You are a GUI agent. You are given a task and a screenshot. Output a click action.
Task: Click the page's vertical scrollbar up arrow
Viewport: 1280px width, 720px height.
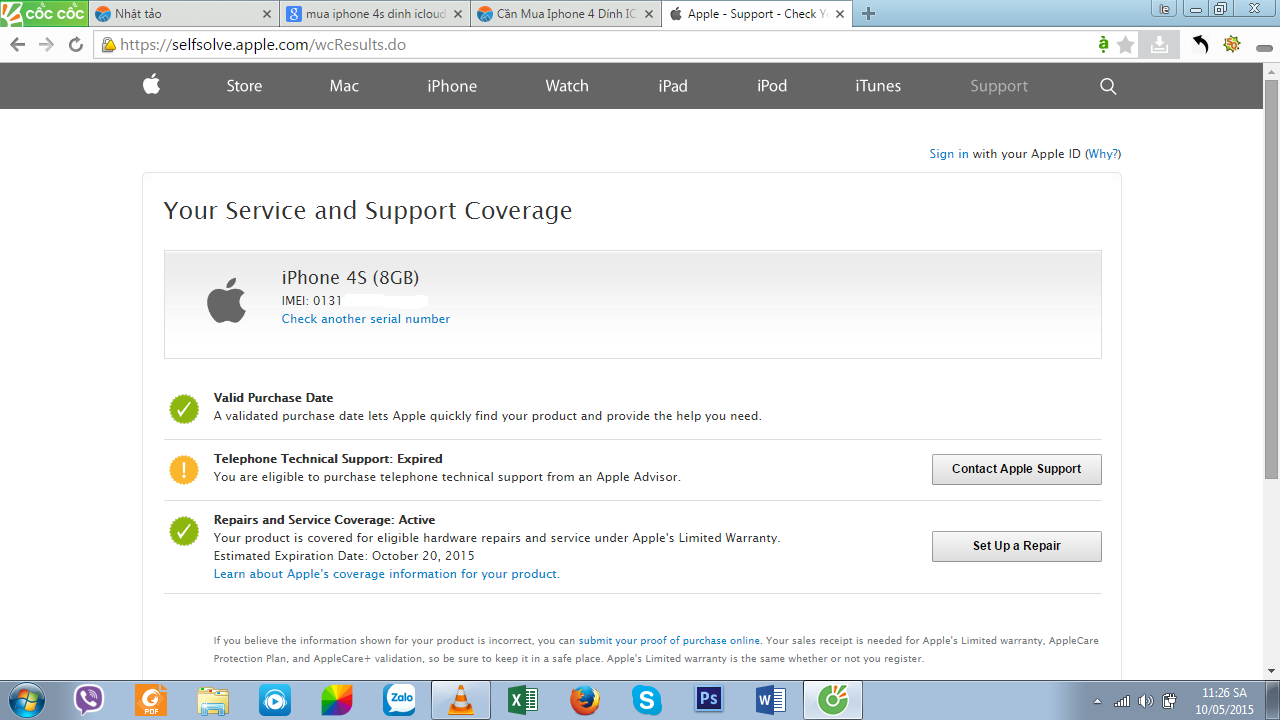coord(1271,71)
